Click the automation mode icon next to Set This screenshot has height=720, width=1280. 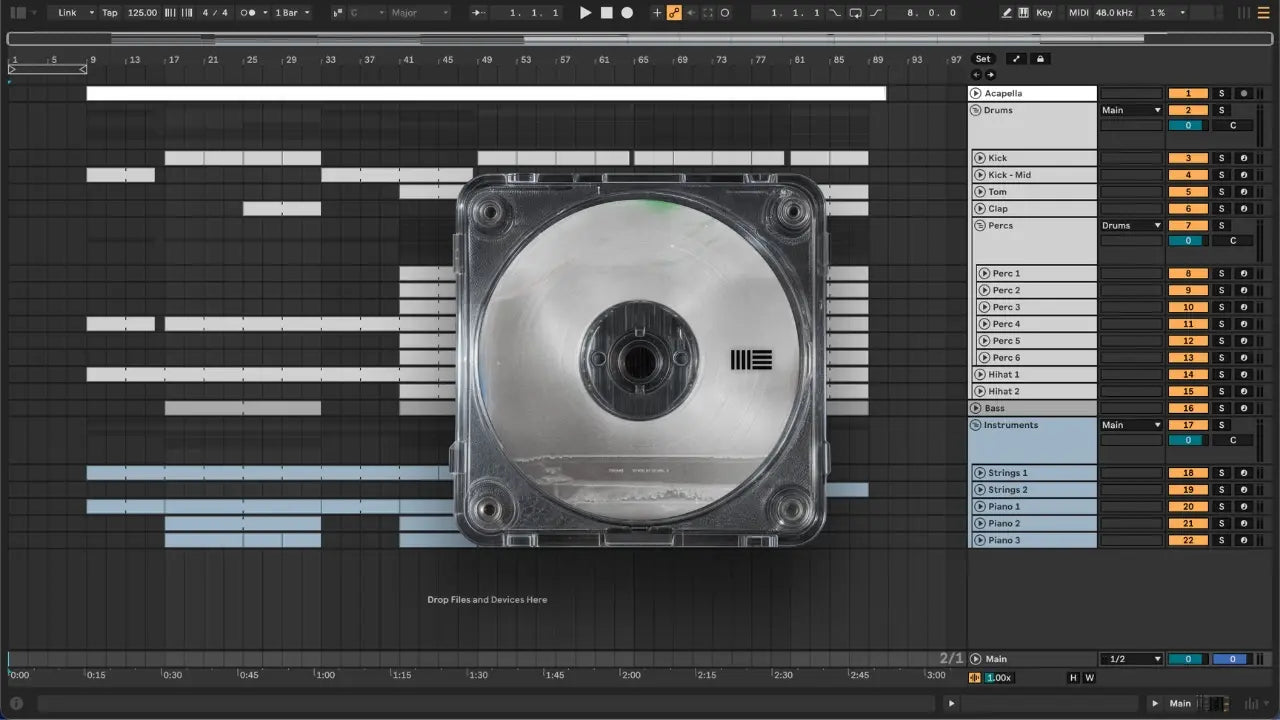click(1016, 59)
